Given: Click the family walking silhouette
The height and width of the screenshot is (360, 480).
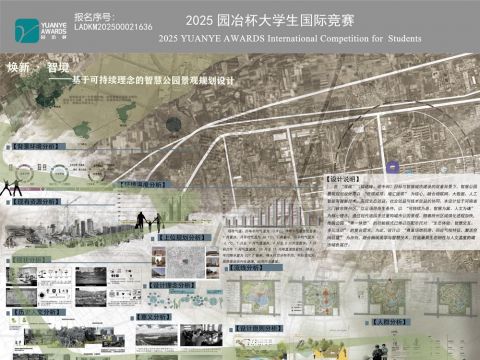Looking at the screenshot, I should [x=149, y=222].
